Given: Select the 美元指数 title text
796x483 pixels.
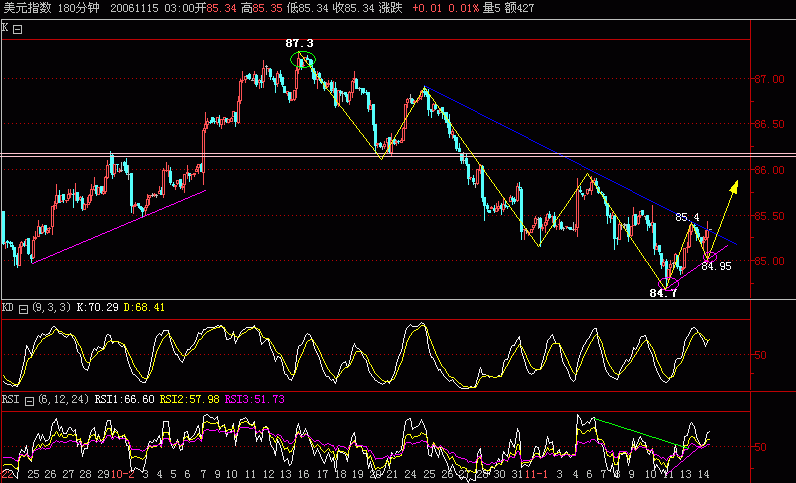Looking at the screenshot, I should point(27,8).
